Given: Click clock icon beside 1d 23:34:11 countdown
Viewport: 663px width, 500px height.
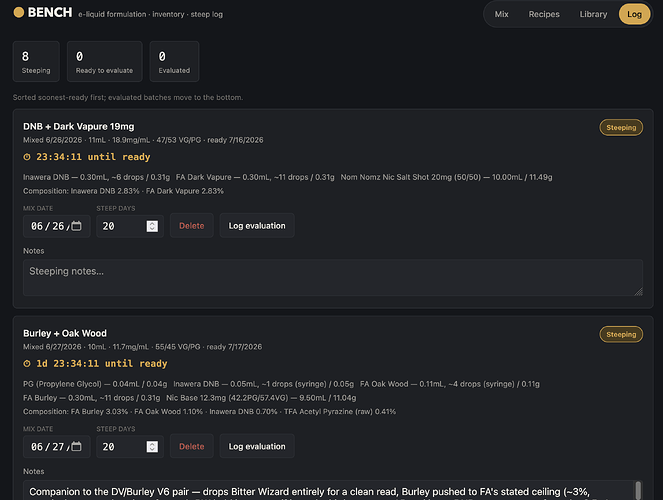Looking at the screenshot, I should [x=27, y=364].
